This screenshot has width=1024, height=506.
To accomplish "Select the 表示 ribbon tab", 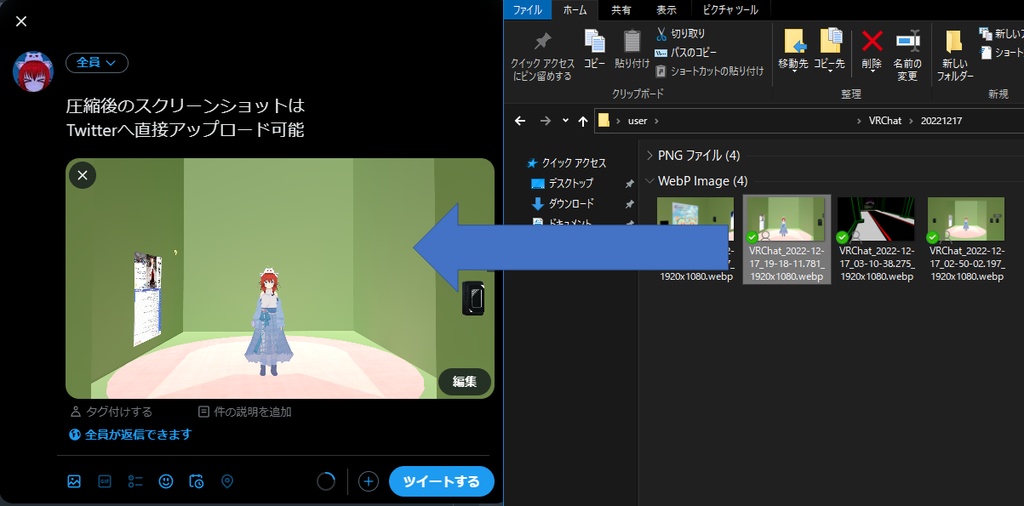I will point(666,10).
